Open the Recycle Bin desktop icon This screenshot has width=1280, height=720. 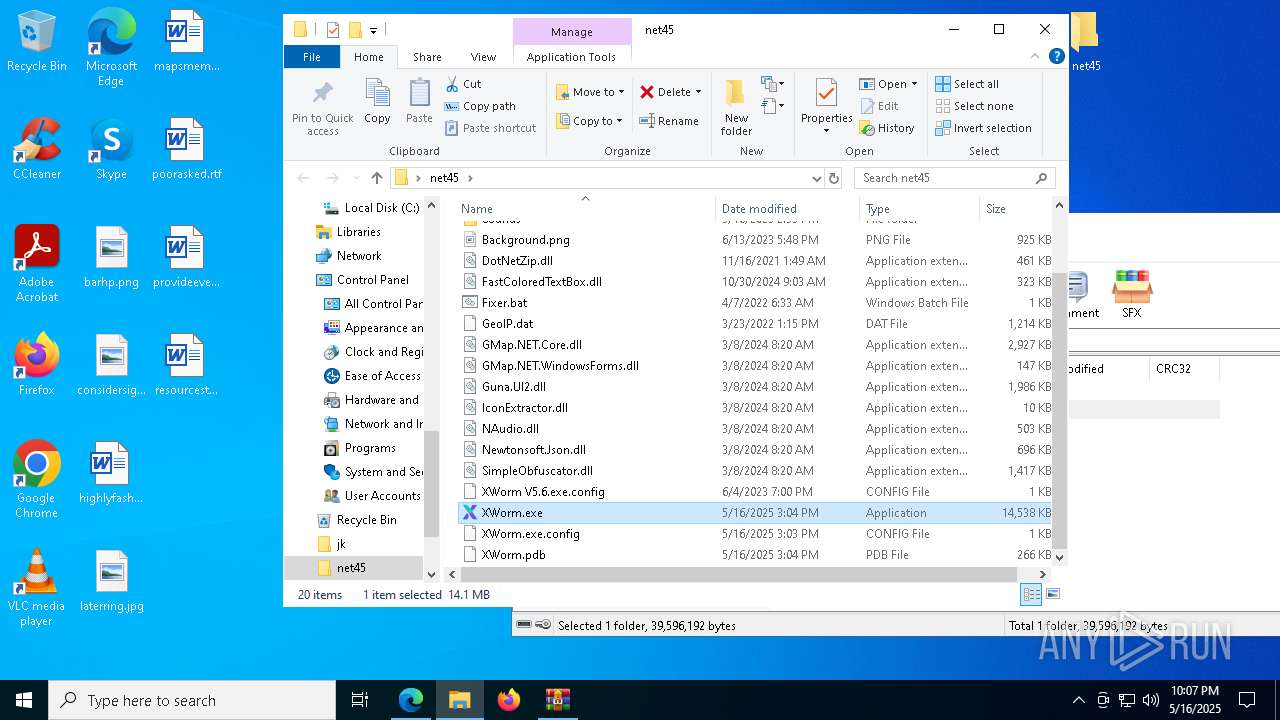click(x=36, y=42)
